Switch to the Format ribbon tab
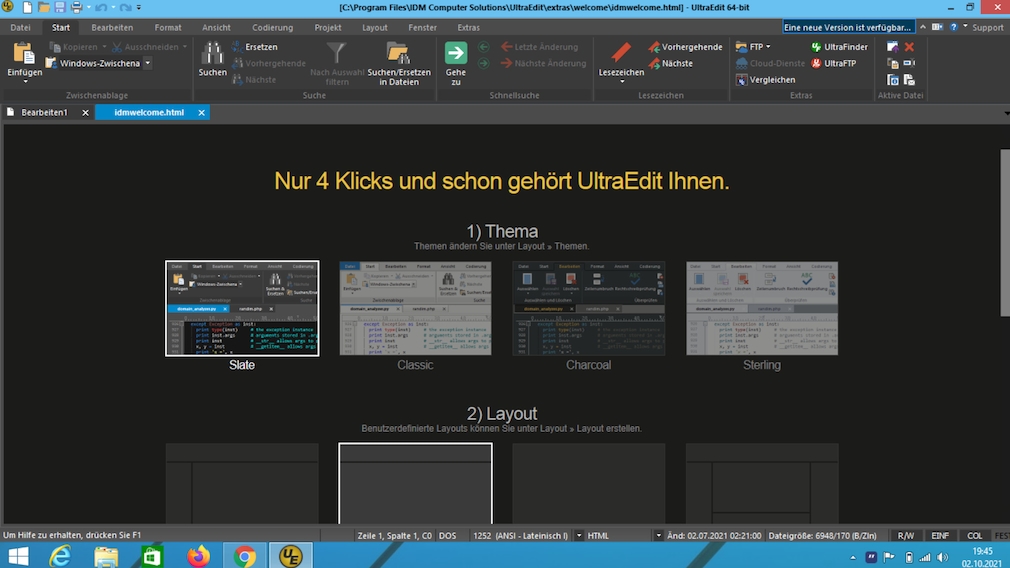Screen dimensions: 1010x568 (x=168, y=28)
